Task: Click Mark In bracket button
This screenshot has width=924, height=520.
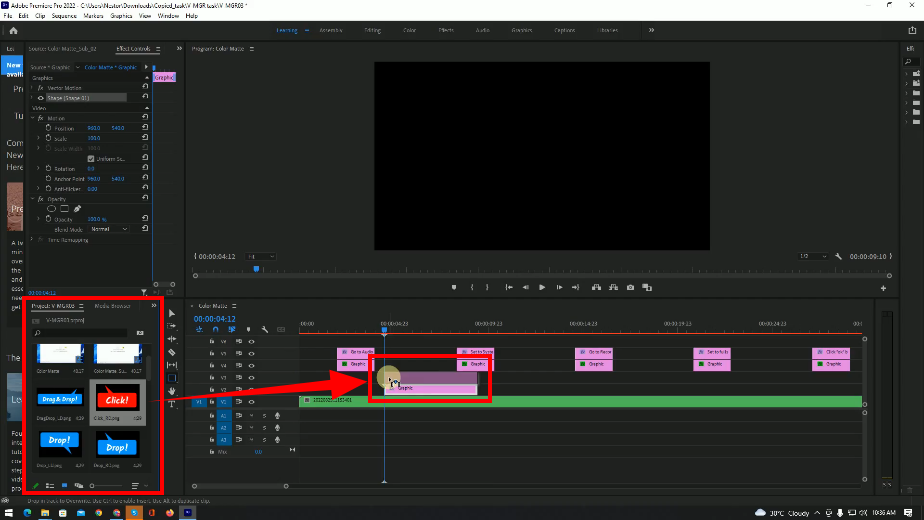Action: 471,287
